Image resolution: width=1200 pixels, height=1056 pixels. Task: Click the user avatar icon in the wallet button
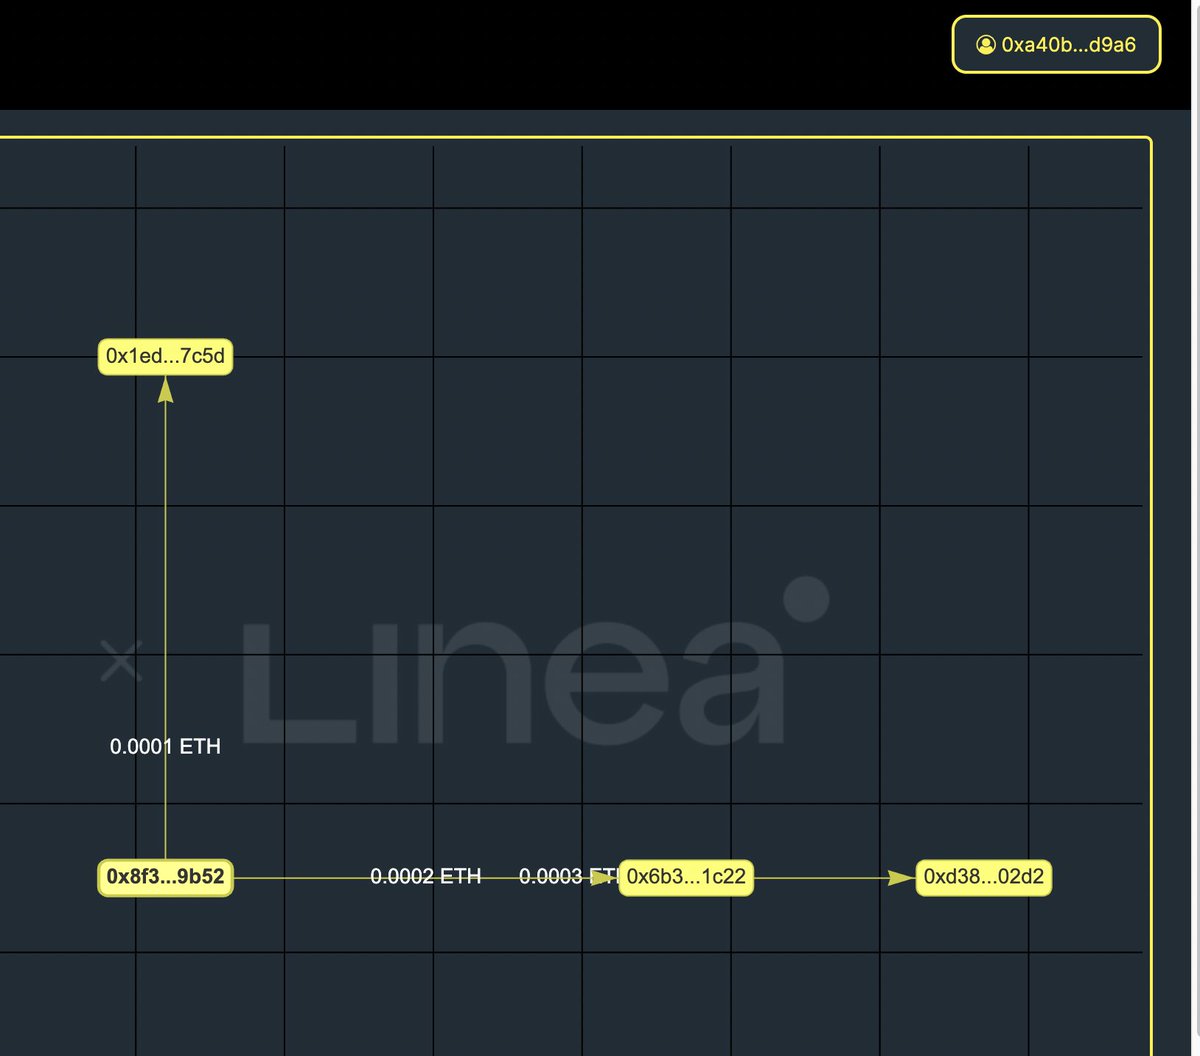(x=985, y=44)
